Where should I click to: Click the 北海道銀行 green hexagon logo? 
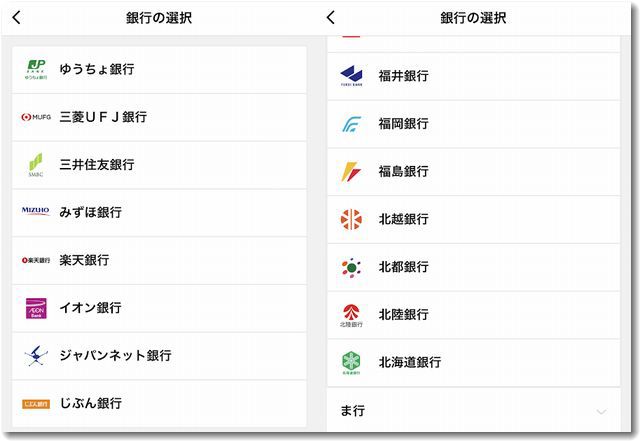351,362
